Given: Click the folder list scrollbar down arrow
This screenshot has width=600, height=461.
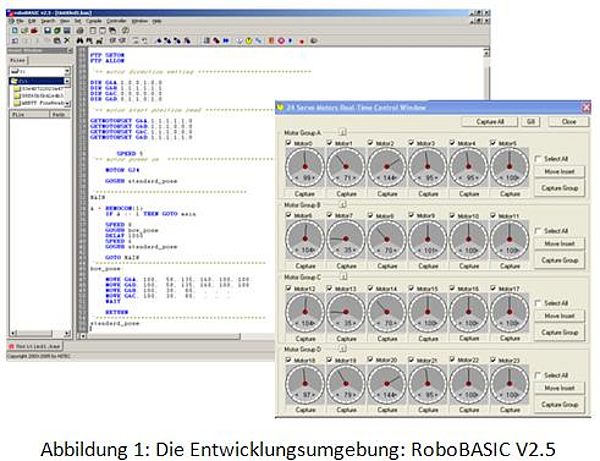Looking at the screenshot, I should click(x=67, y=103).
